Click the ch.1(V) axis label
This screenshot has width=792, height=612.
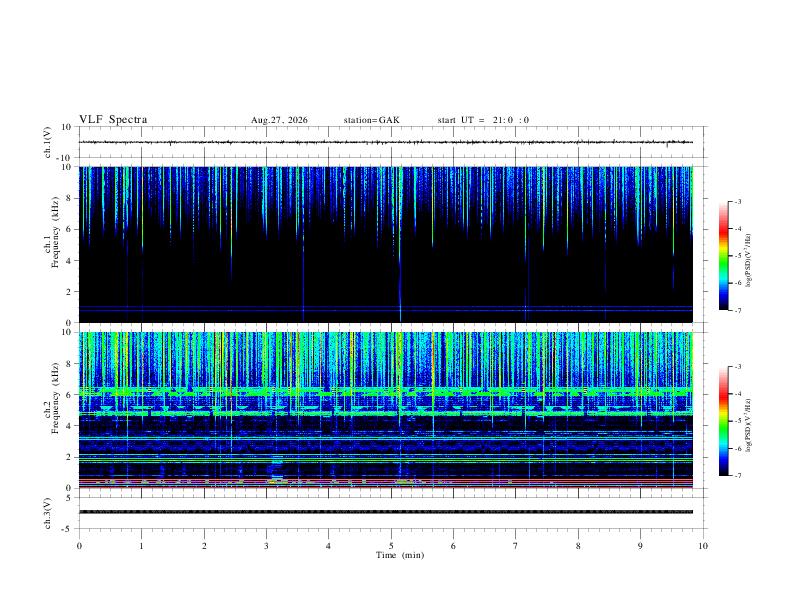coord(48,142)
